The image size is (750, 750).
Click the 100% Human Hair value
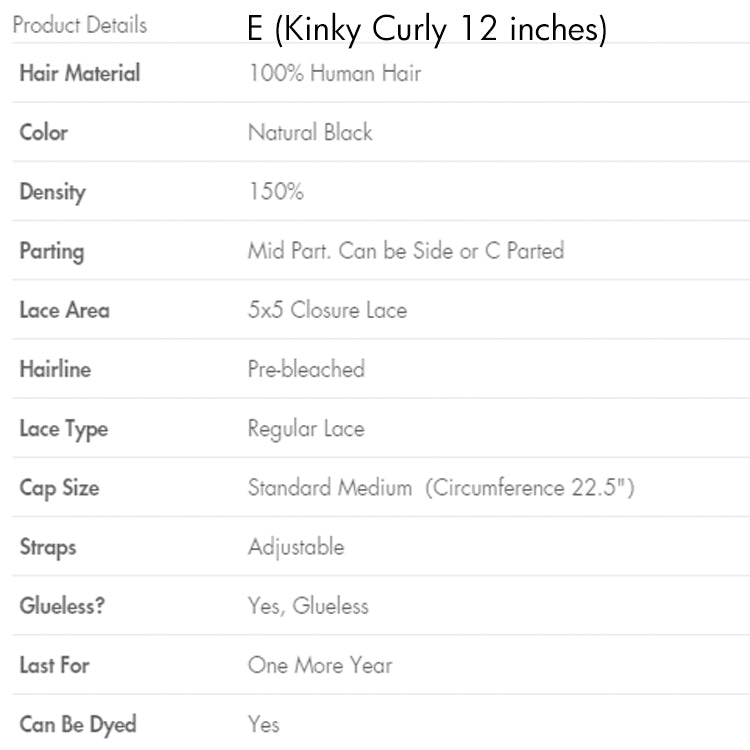point(334,73)
